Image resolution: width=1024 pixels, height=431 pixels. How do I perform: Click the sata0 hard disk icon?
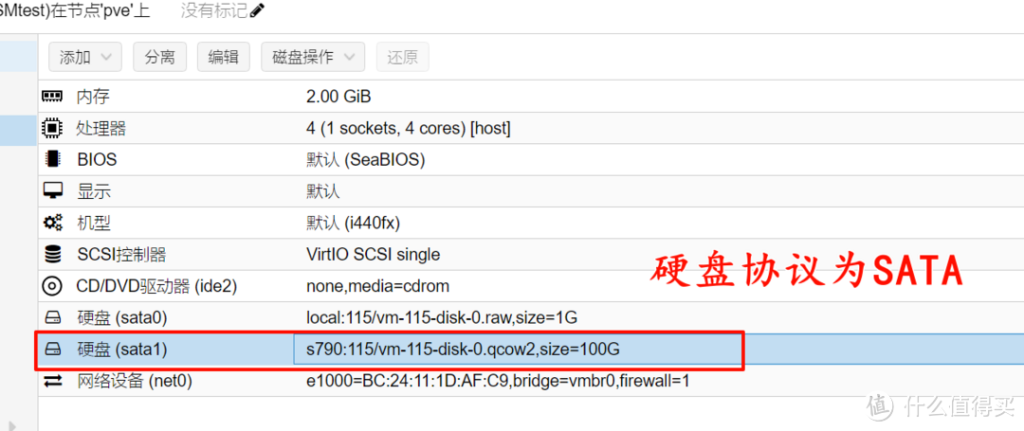pyautogui.click(x=52, y=318)
